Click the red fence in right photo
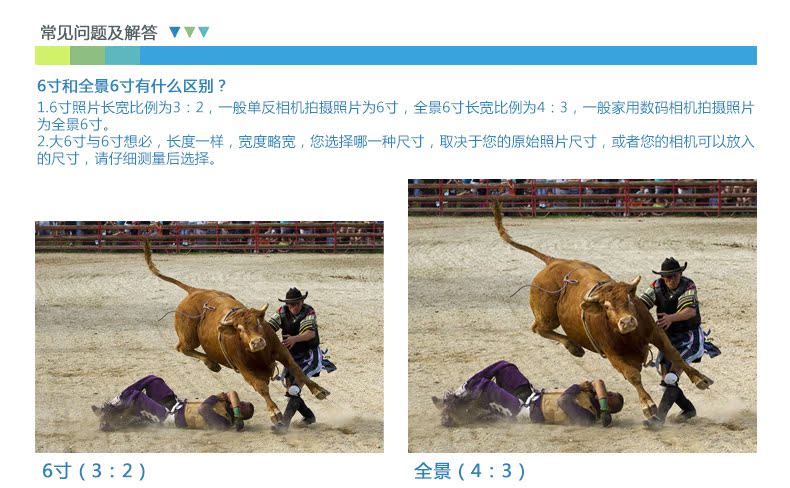Viewport: 790px width, 488px height. tap(582, 198)
